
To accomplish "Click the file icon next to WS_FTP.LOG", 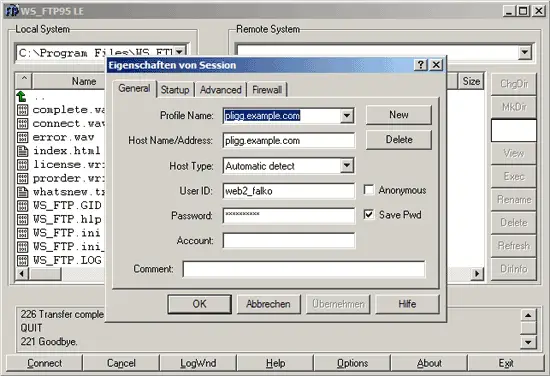I will coord(22,261).
